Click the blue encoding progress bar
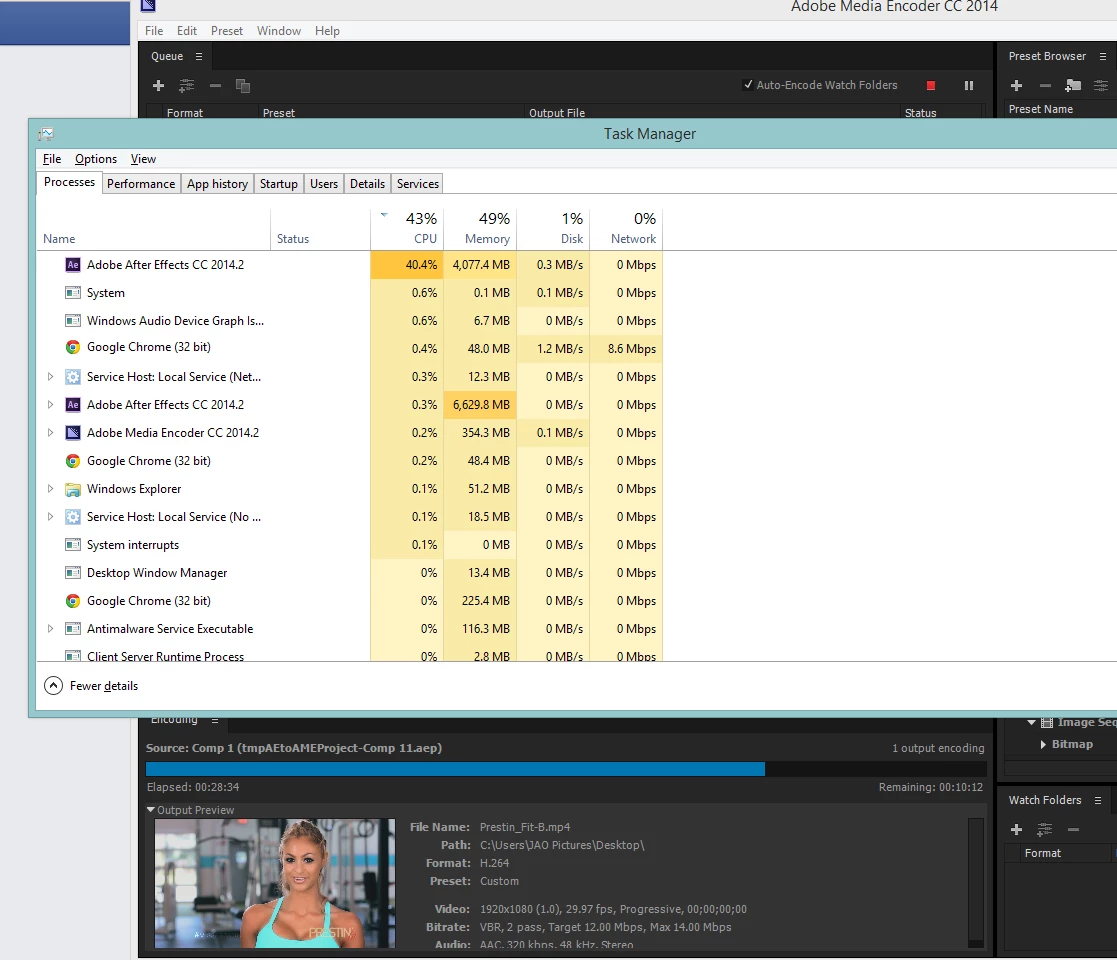 [454, 769]
